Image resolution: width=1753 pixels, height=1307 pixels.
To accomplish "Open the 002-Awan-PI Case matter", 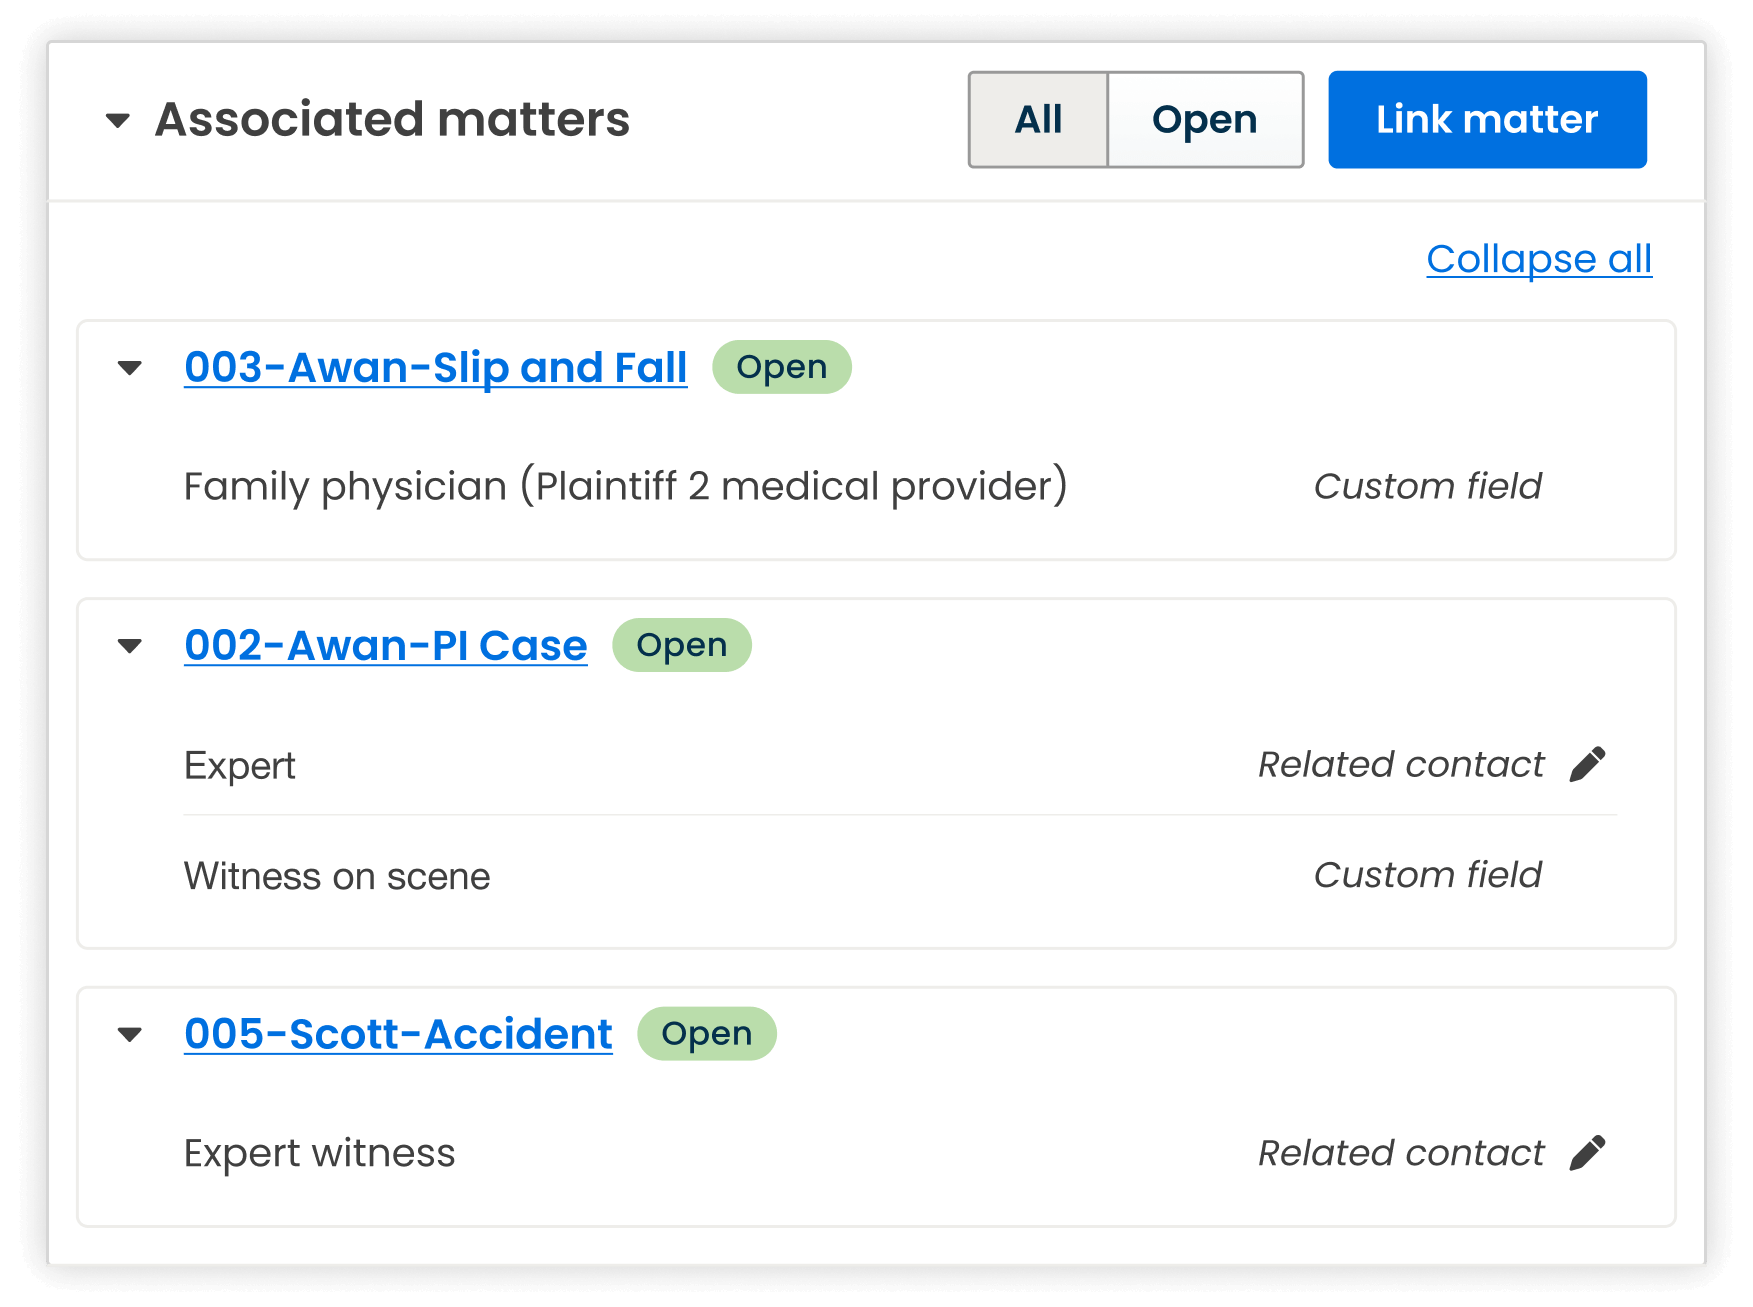I will (385, 645).
